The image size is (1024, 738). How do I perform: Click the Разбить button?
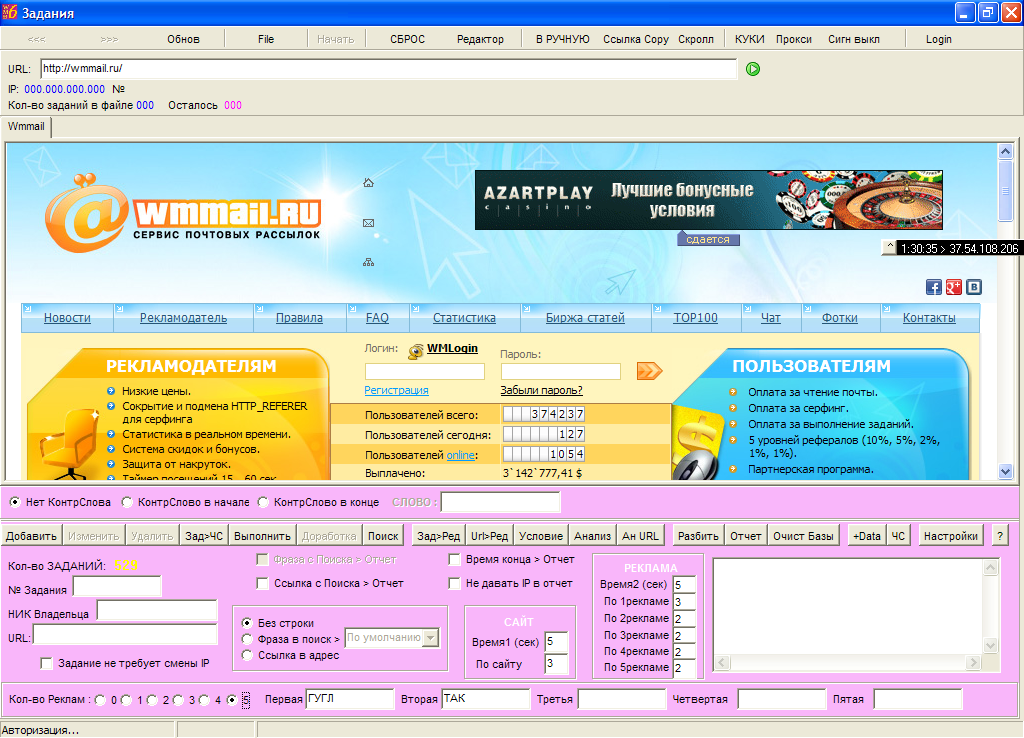(698, 536)
